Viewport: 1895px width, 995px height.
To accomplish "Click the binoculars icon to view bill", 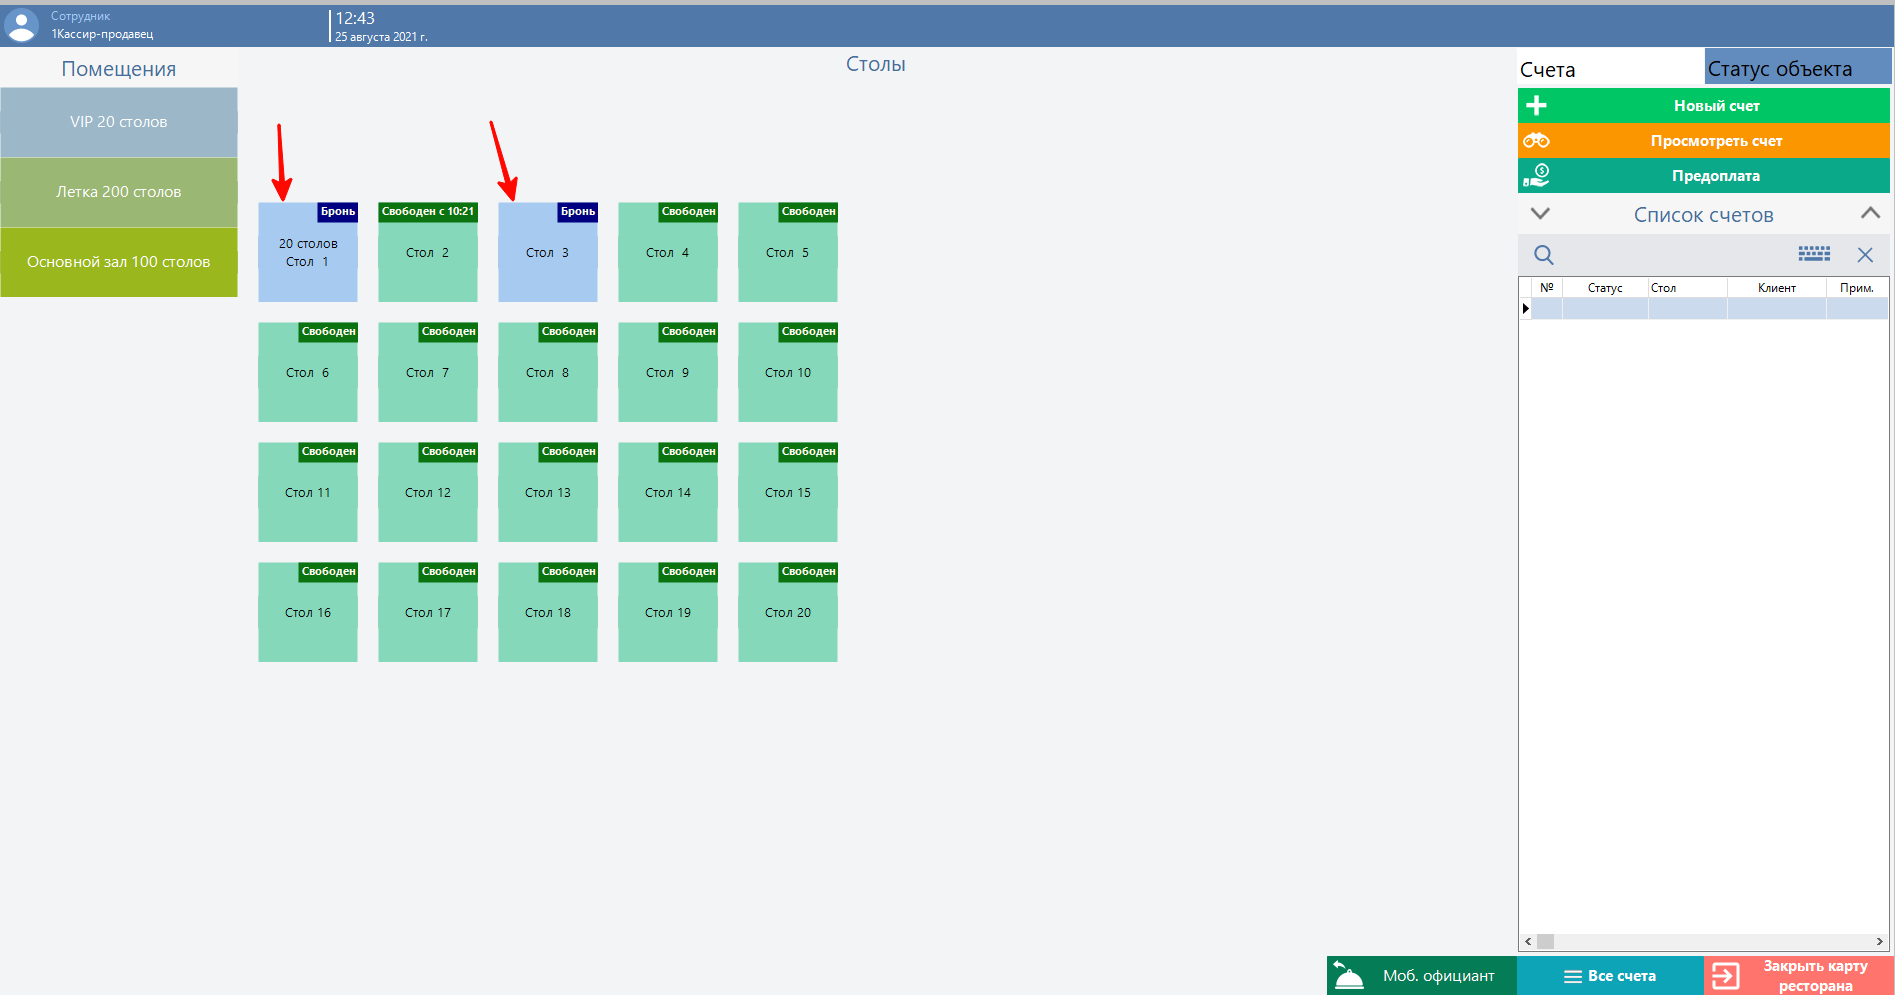I will pyautogui.click(x=1537, y=141).
